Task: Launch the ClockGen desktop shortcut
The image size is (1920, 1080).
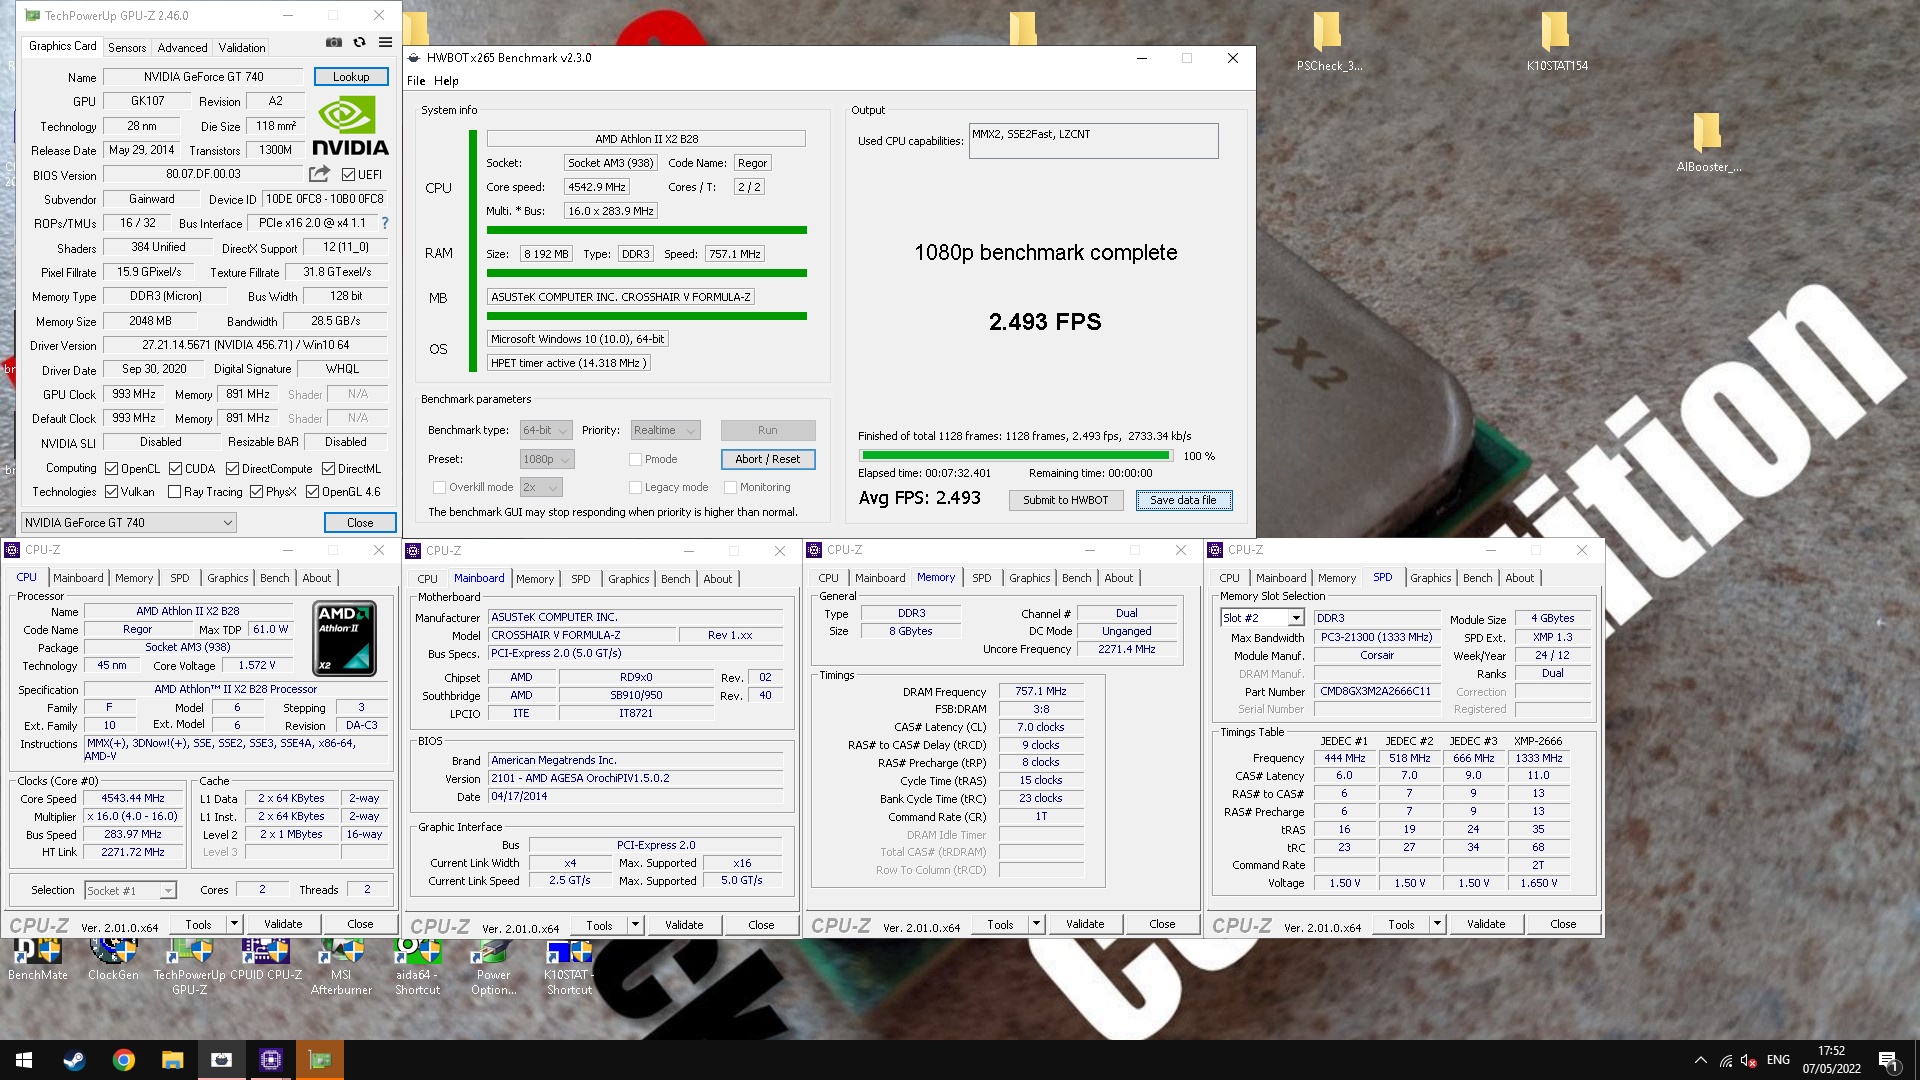Action: pos(113,960)
